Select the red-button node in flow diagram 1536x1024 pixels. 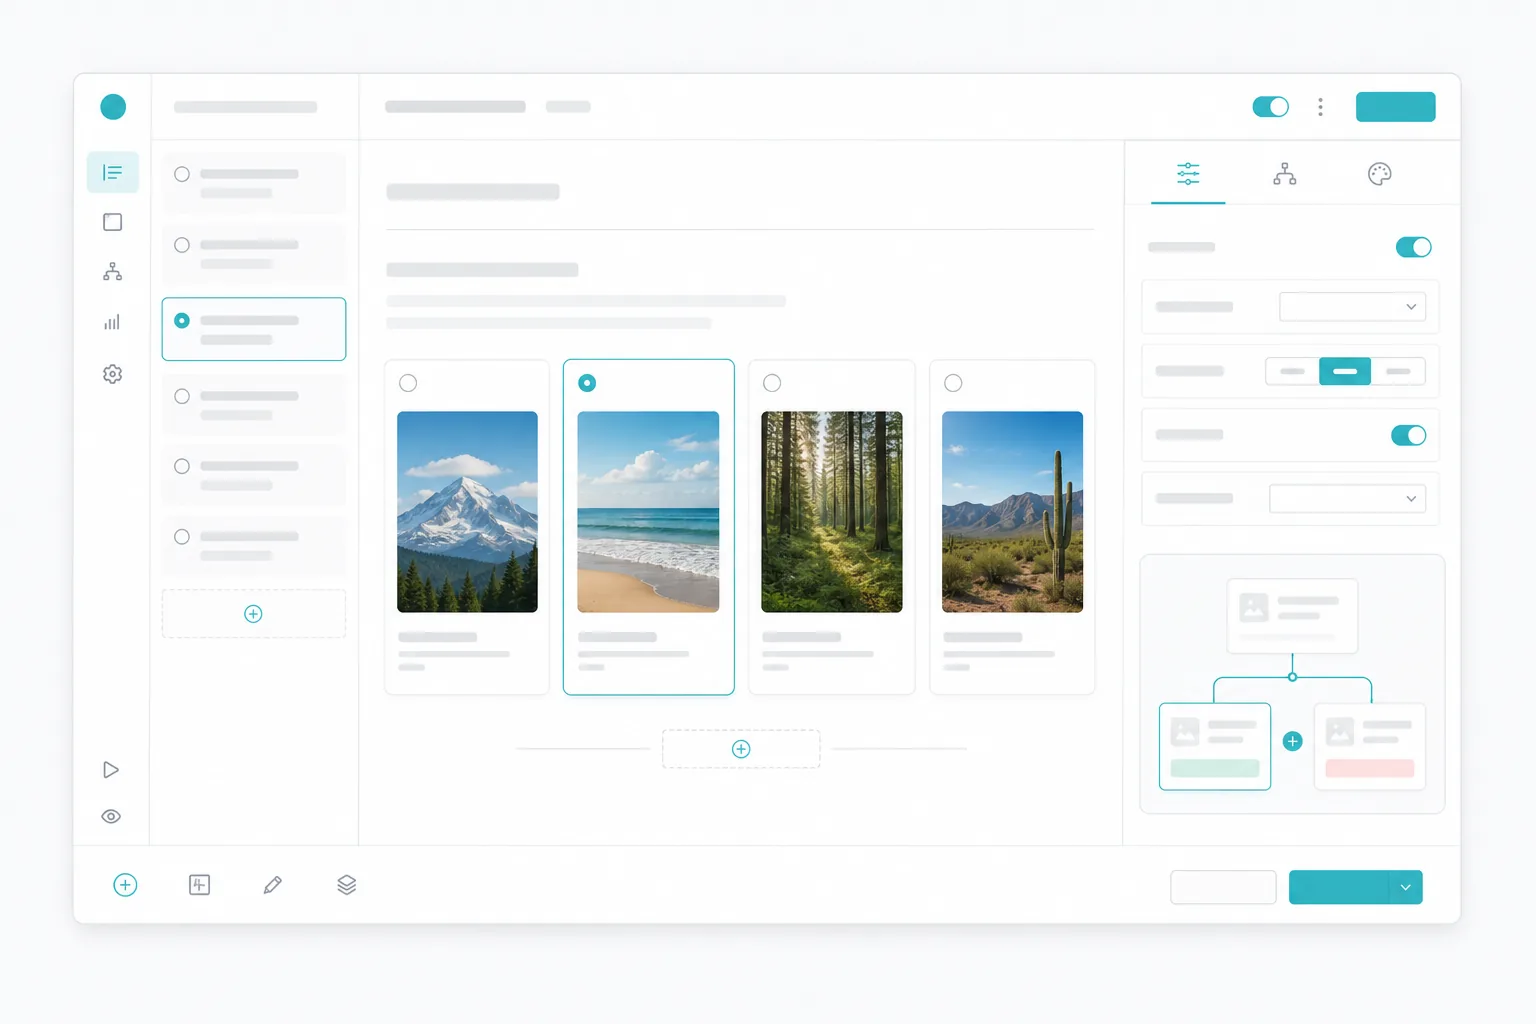pyautogui.click(x=1370, y=747)
